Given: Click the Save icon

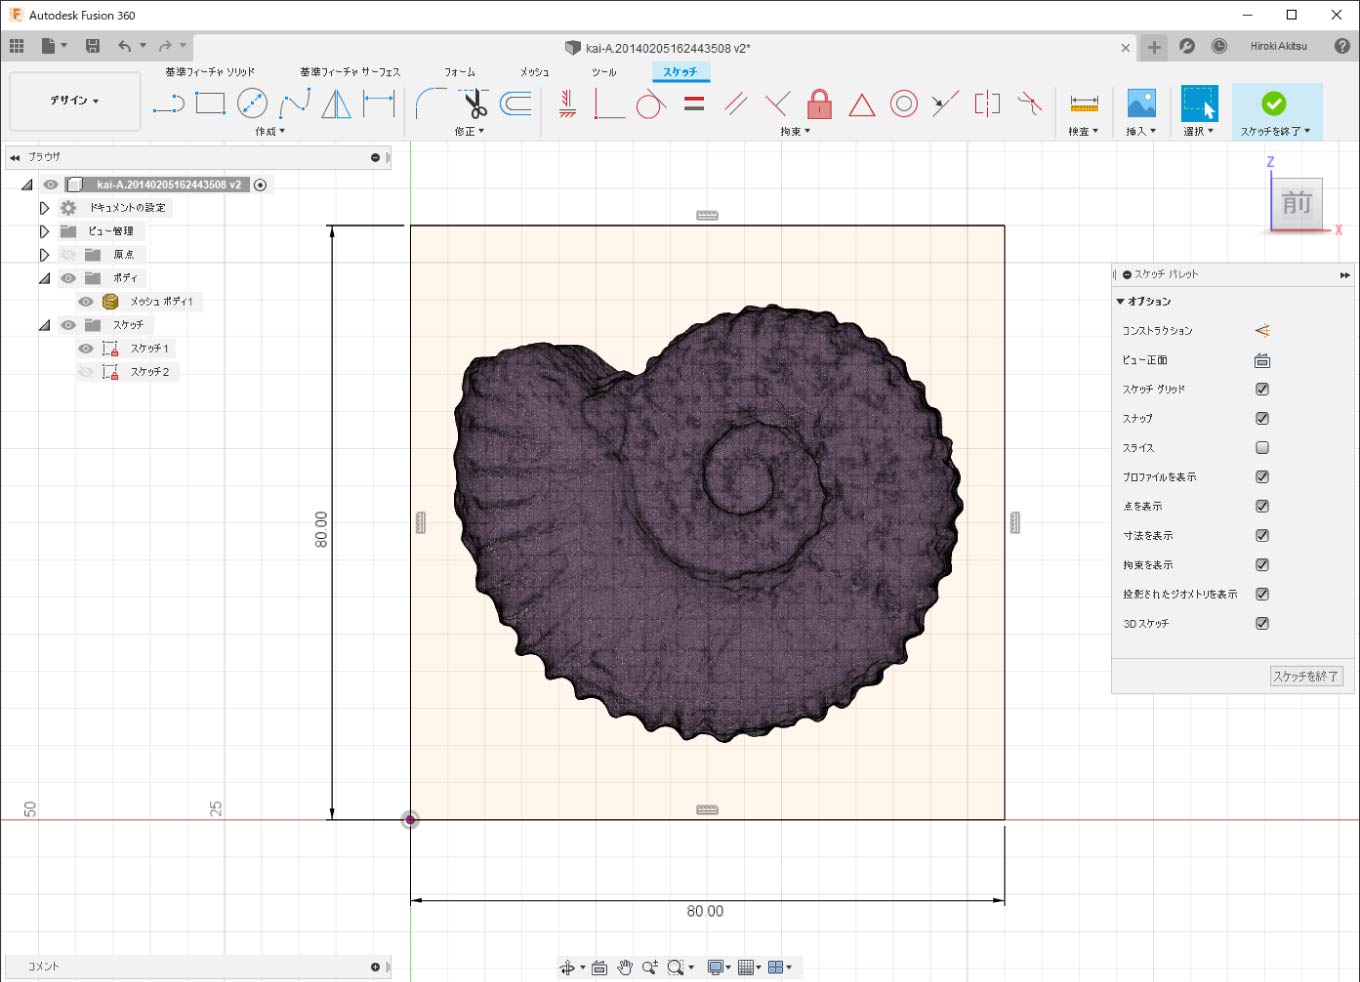Looking at the screenshot, I should [93, 46].
